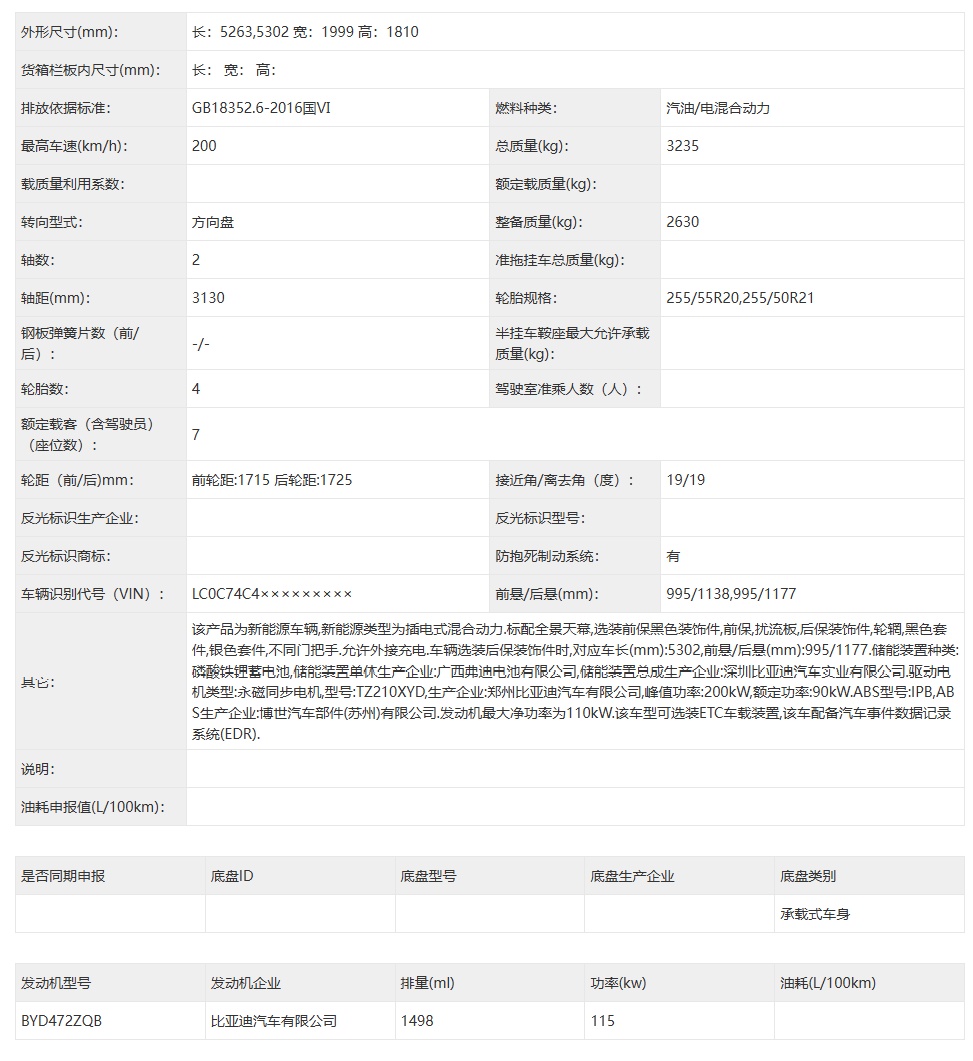
Task: Select the 其它 remarks paragraph text
Action: click(575, 681)
